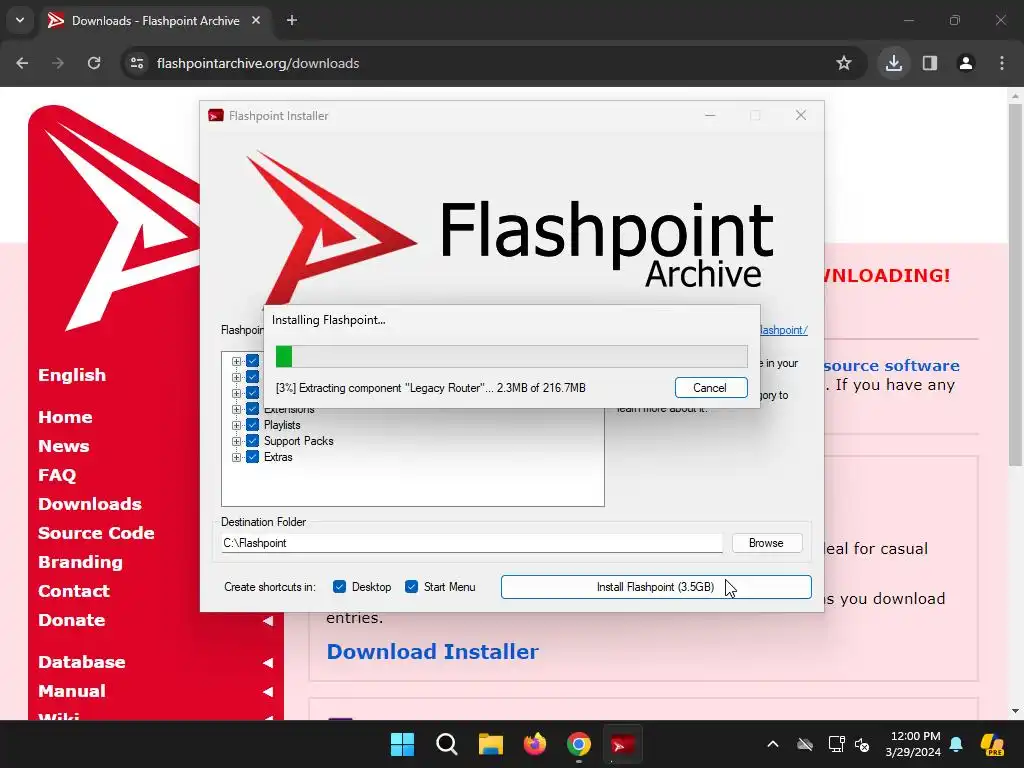The image size is (1024, 768).
Task: Switch to Flashpoint Installer taskbar icon
Action: 622,744
